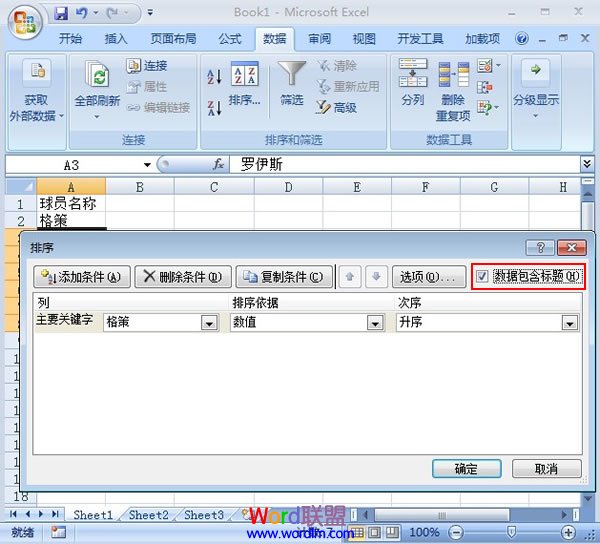Sort column ascending A to Z
Screen dimensions: 600x544
pos(215,77)
